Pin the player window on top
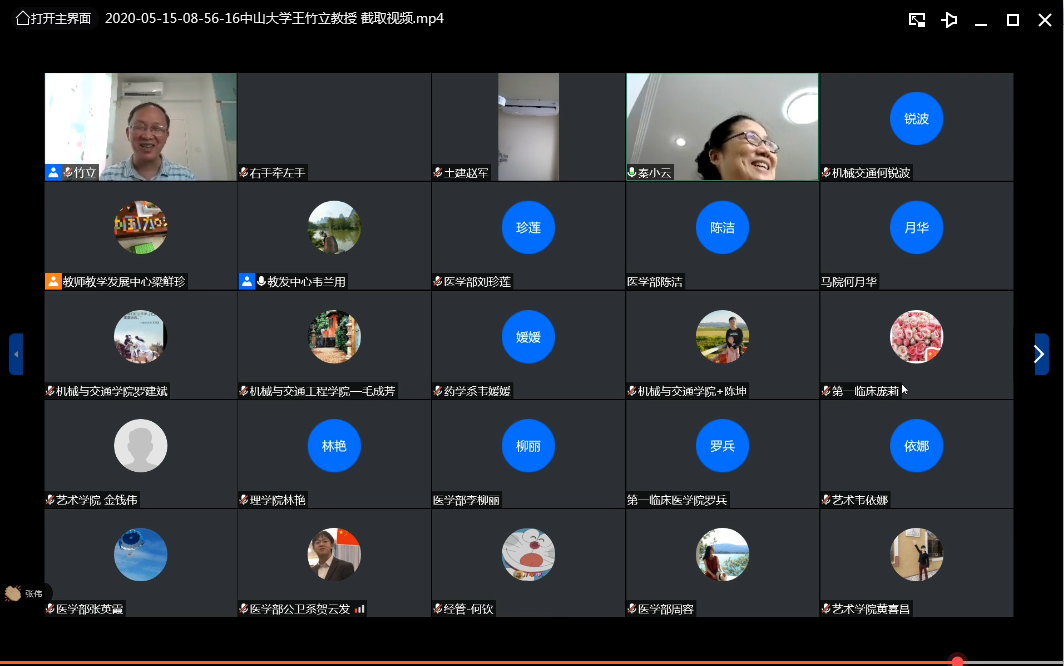 (x=949, y=20)
